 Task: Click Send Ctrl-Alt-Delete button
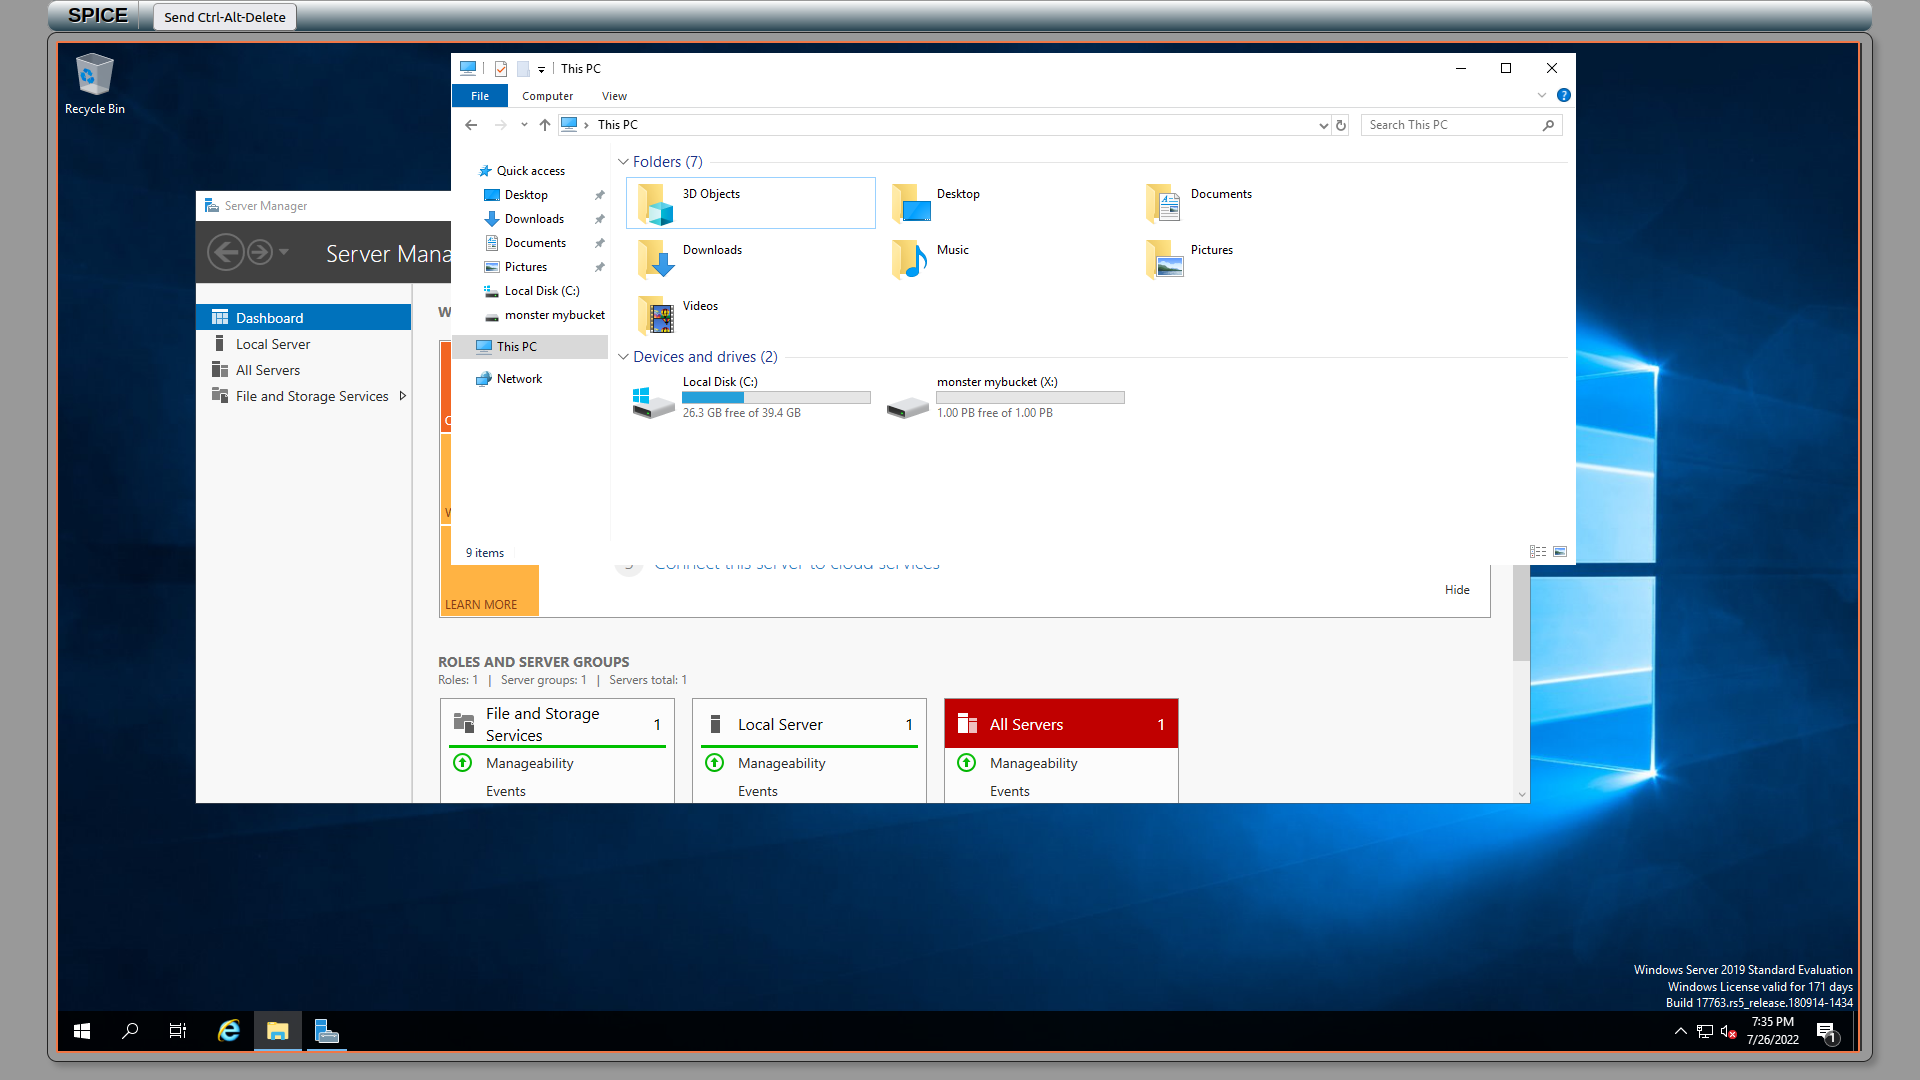224,17
